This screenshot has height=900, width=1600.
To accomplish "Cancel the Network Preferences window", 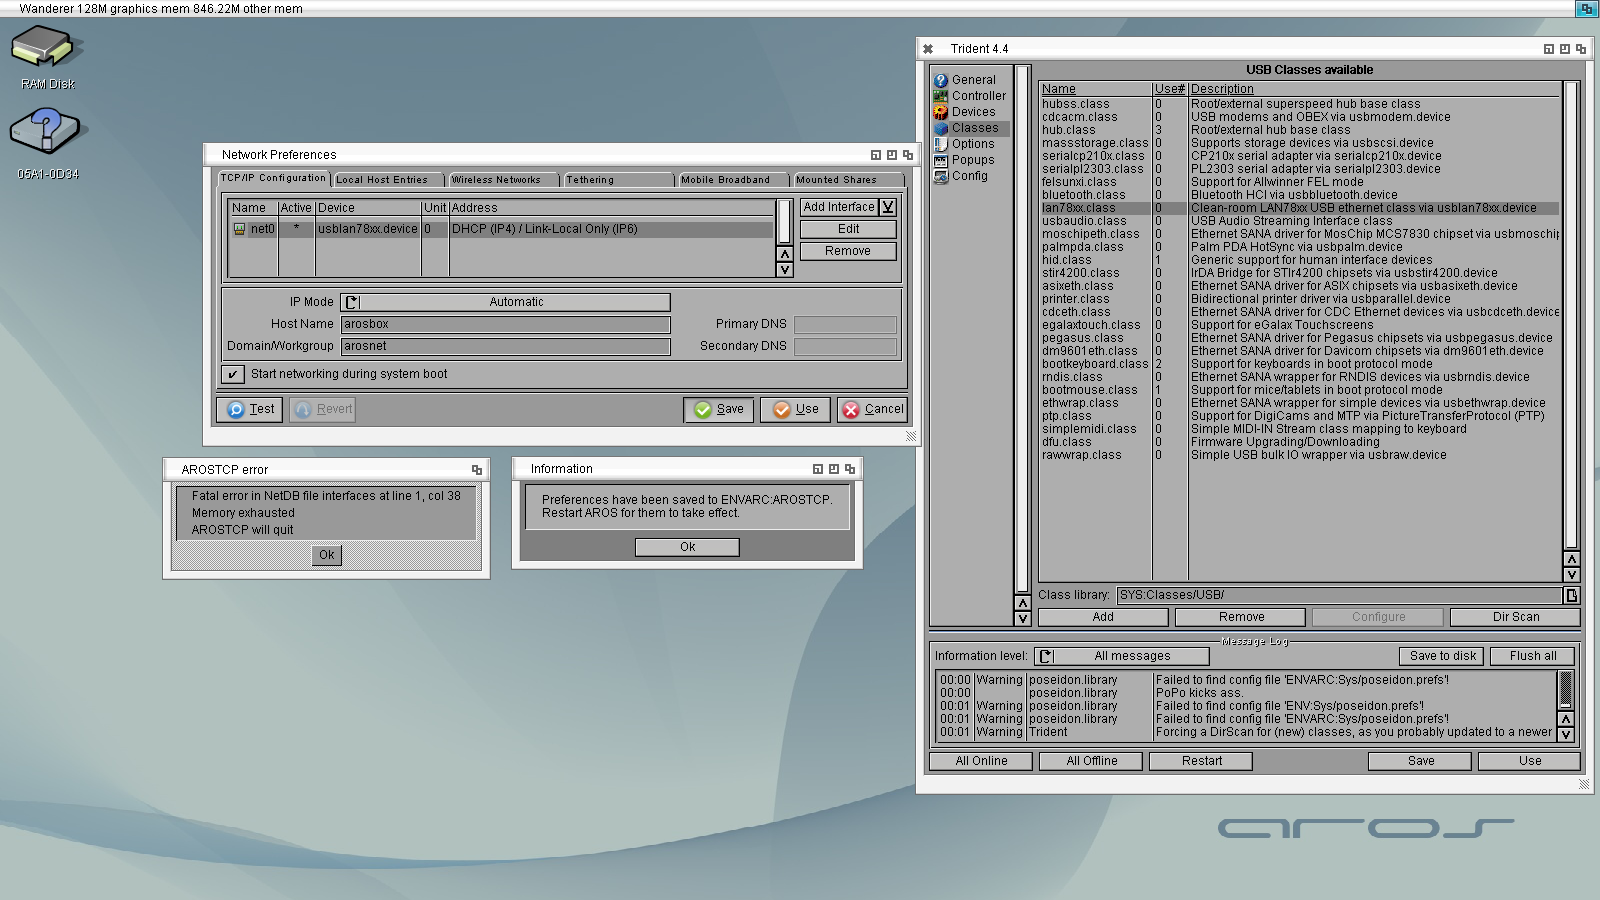I will (872, 409).
